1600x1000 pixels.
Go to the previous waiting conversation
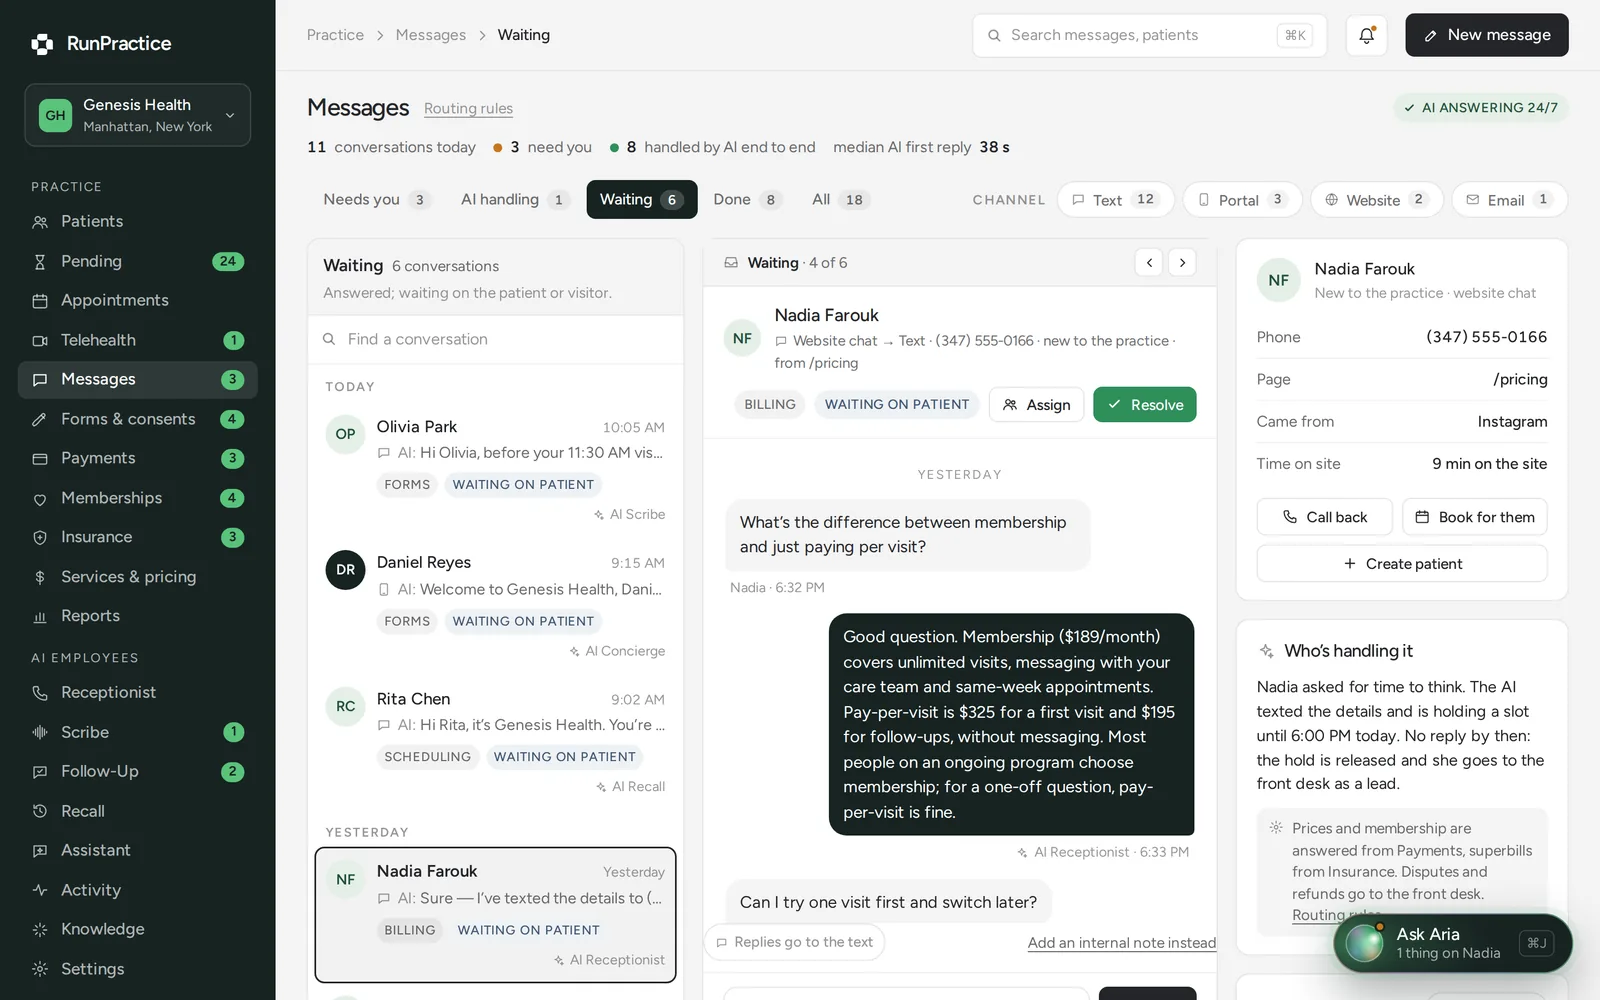(x=1149, y=263)
